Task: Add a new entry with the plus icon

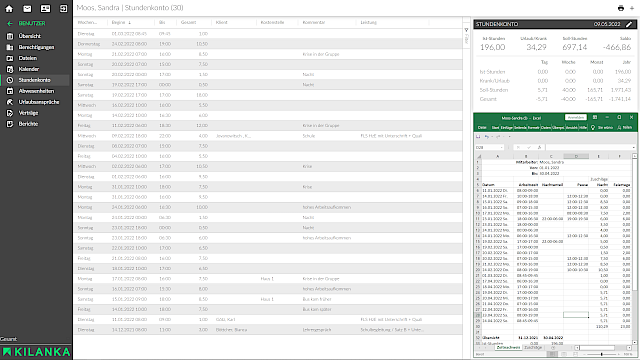Action: tap(632, 8)
